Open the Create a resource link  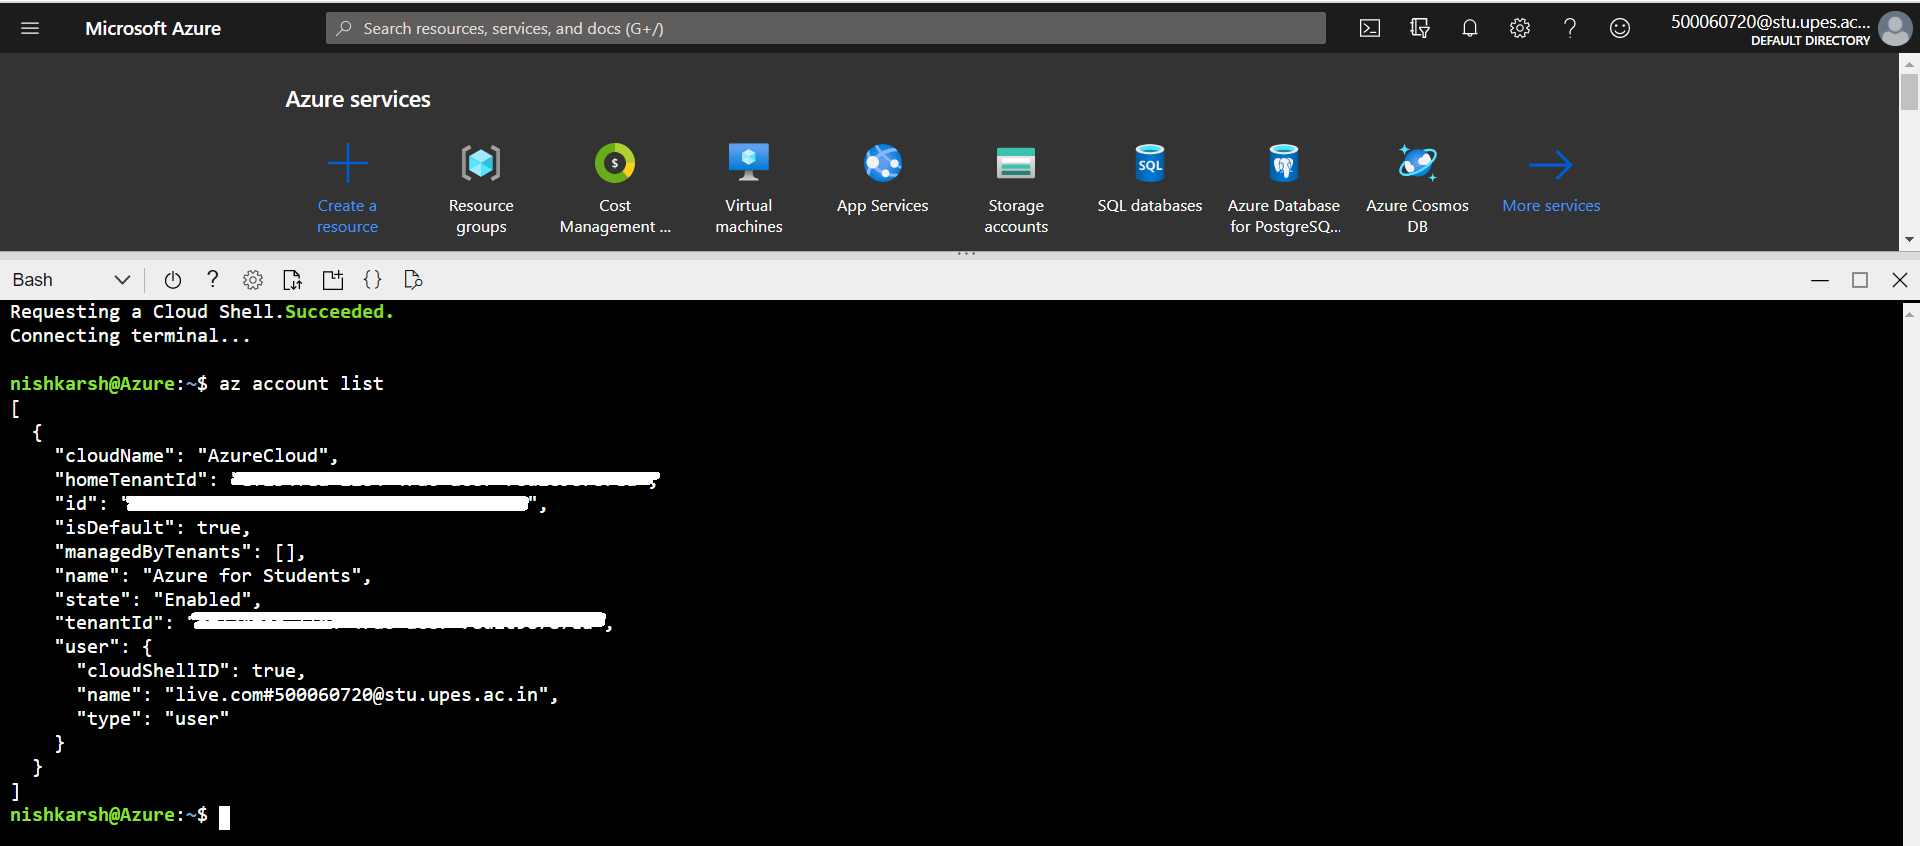point(347,216)
